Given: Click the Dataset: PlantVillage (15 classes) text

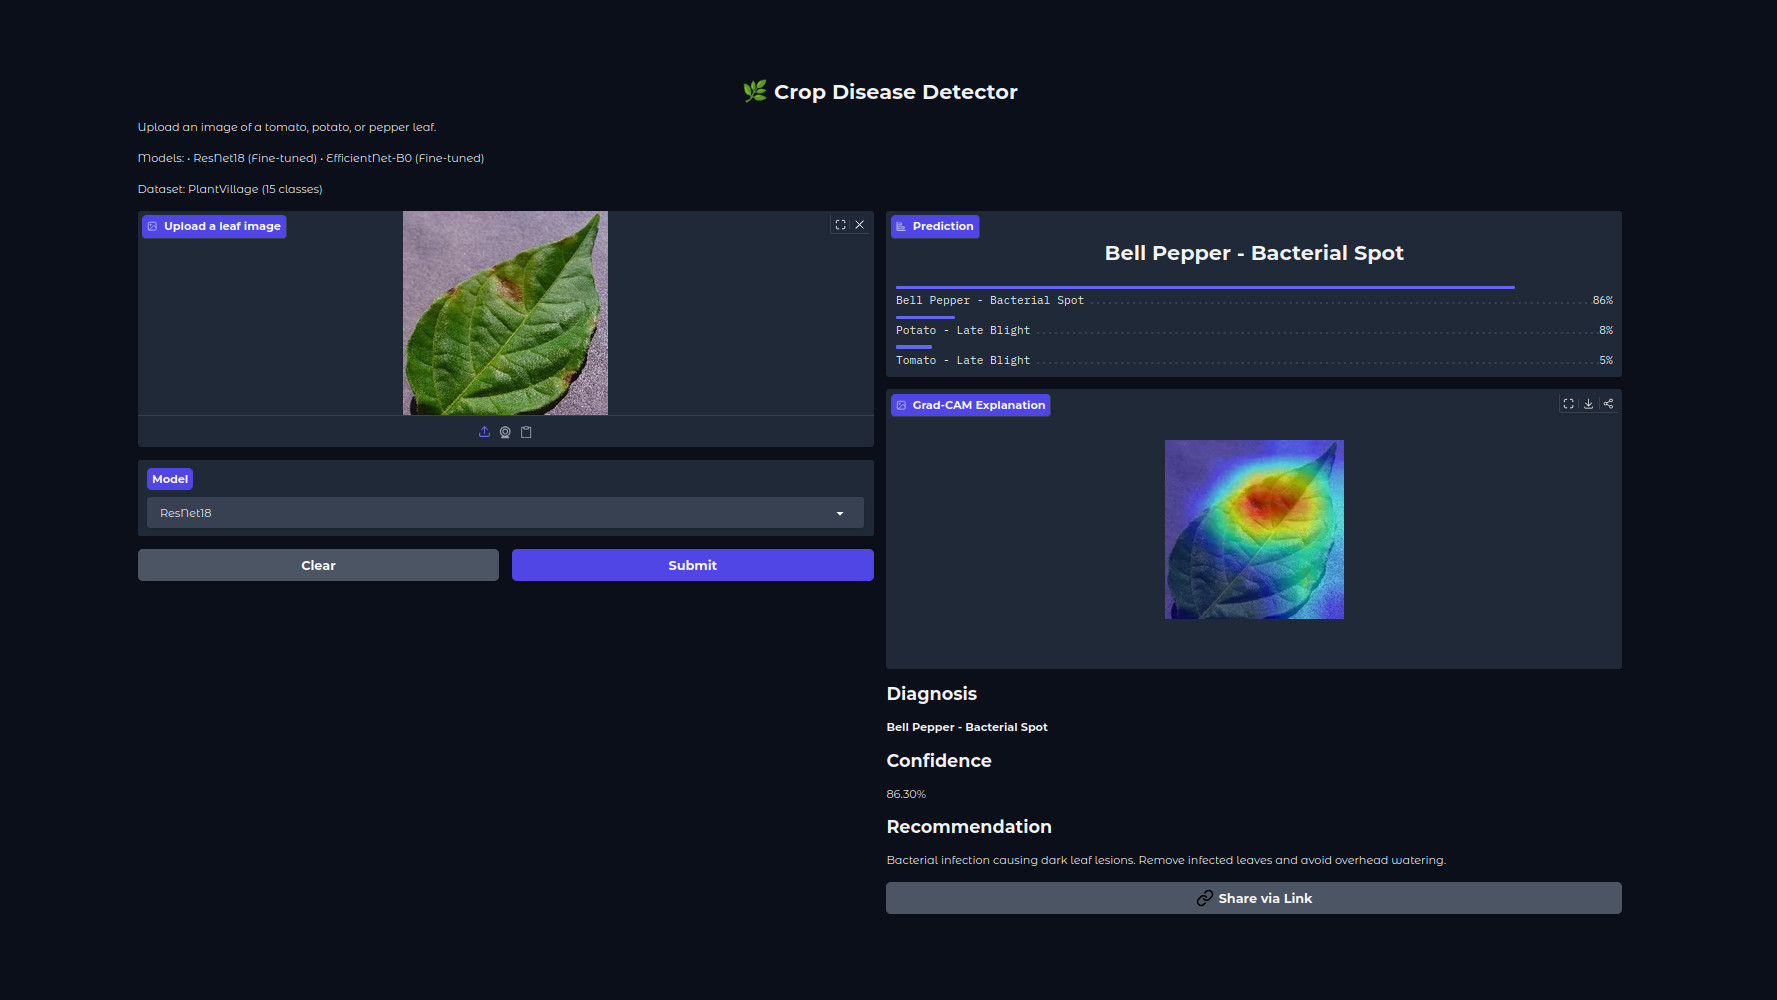Looking at the screenshot, I should pyautogui.click(x=230, y=189).
